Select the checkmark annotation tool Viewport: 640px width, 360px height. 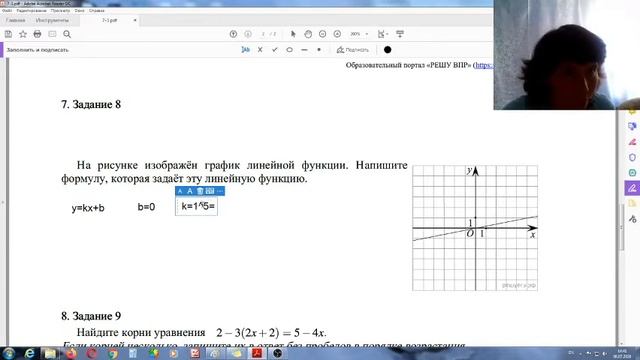(275, 50)
